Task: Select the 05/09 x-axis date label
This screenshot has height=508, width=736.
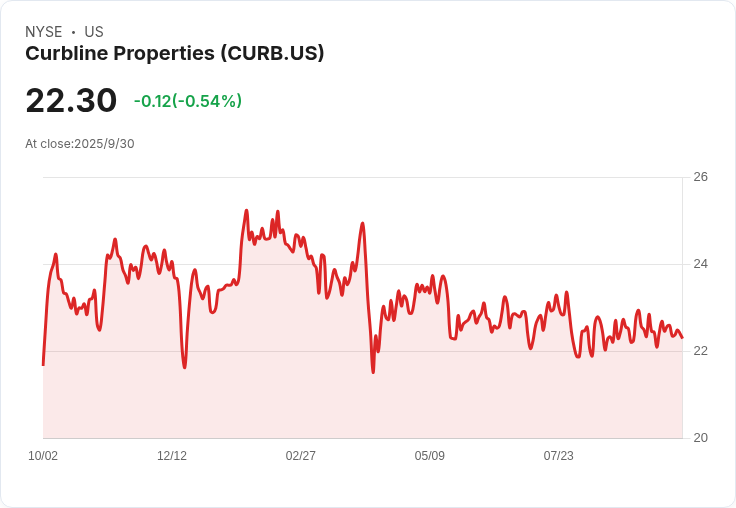Action: (x=429, y=455)
